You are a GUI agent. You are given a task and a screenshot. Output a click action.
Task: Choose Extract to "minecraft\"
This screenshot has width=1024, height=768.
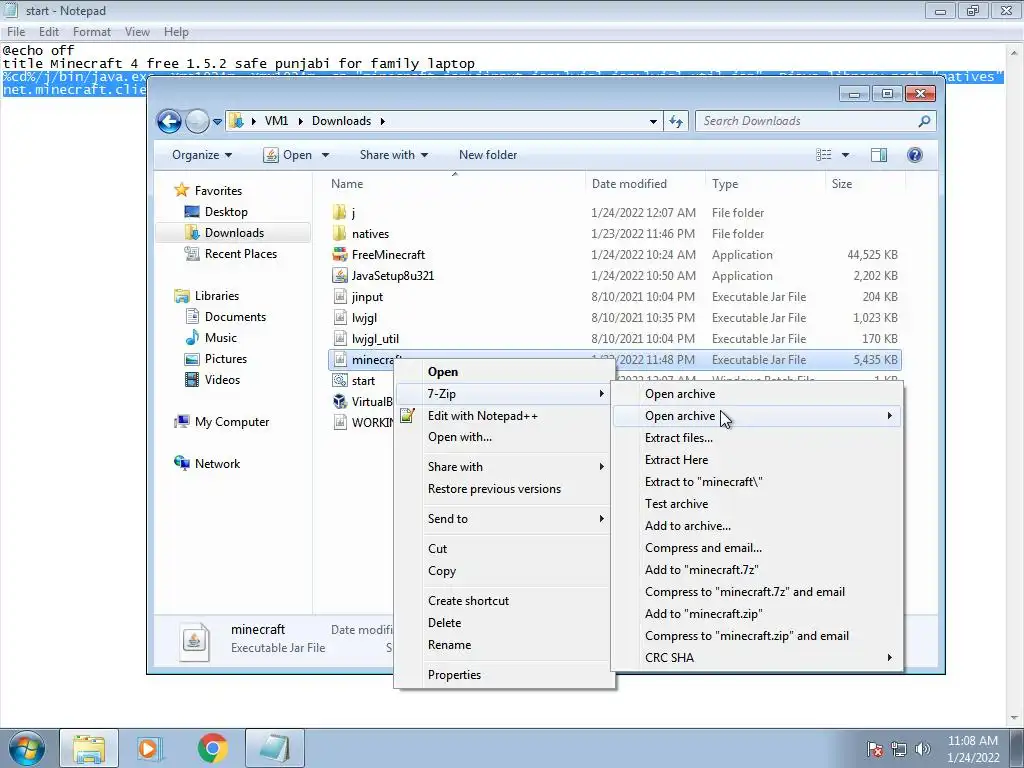click(x=757, y=481)
